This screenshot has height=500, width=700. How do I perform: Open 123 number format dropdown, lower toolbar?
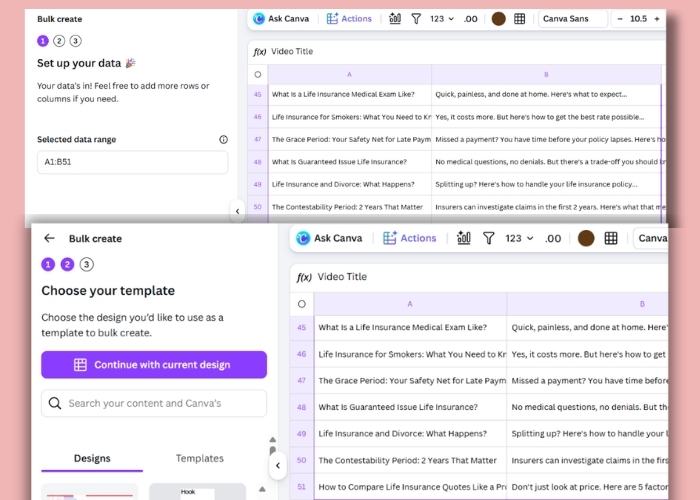pyautogui.click(x=519, y=238)
